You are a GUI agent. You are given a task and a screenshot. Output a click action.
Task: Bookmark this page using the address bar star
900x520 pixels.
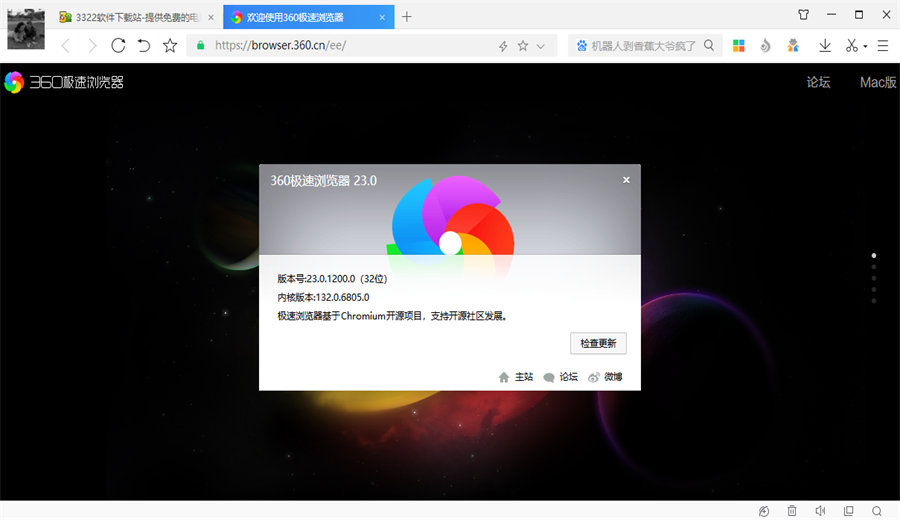(522, 45)
